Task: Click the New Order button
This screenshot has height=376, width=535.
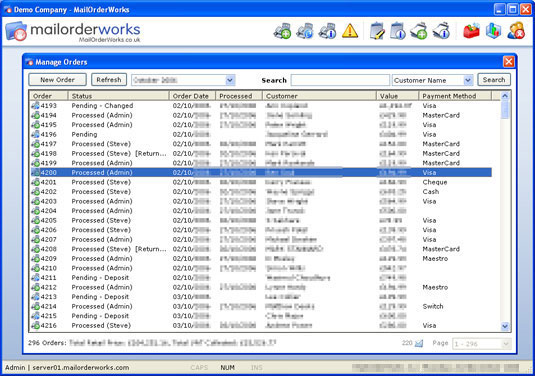Action: (x=57, y=80)
